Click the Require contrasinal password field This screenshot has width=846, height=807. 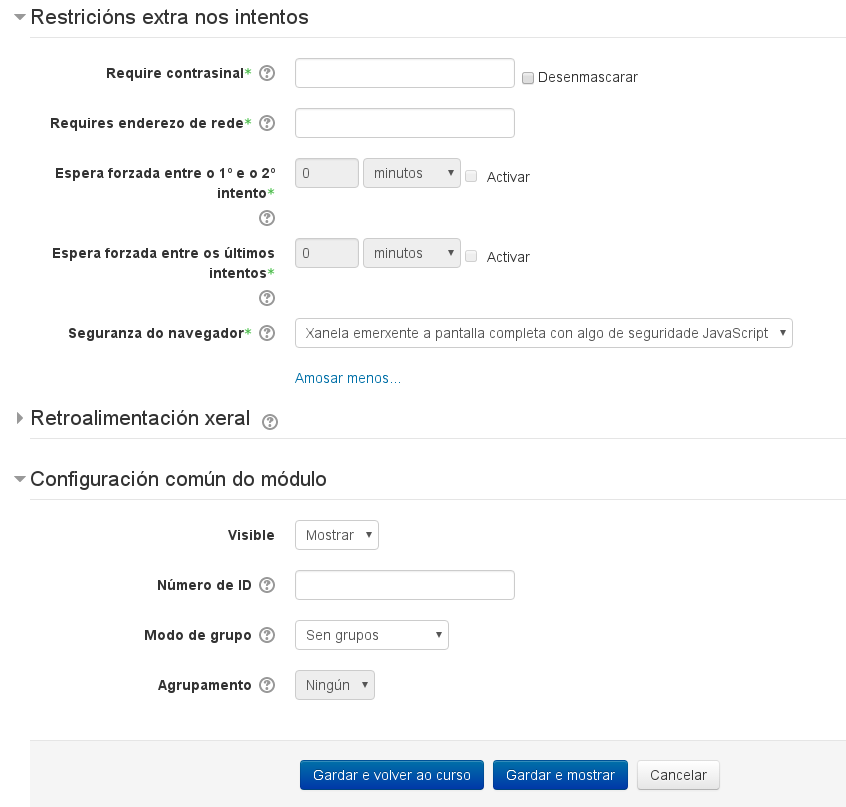coord(404,73)
